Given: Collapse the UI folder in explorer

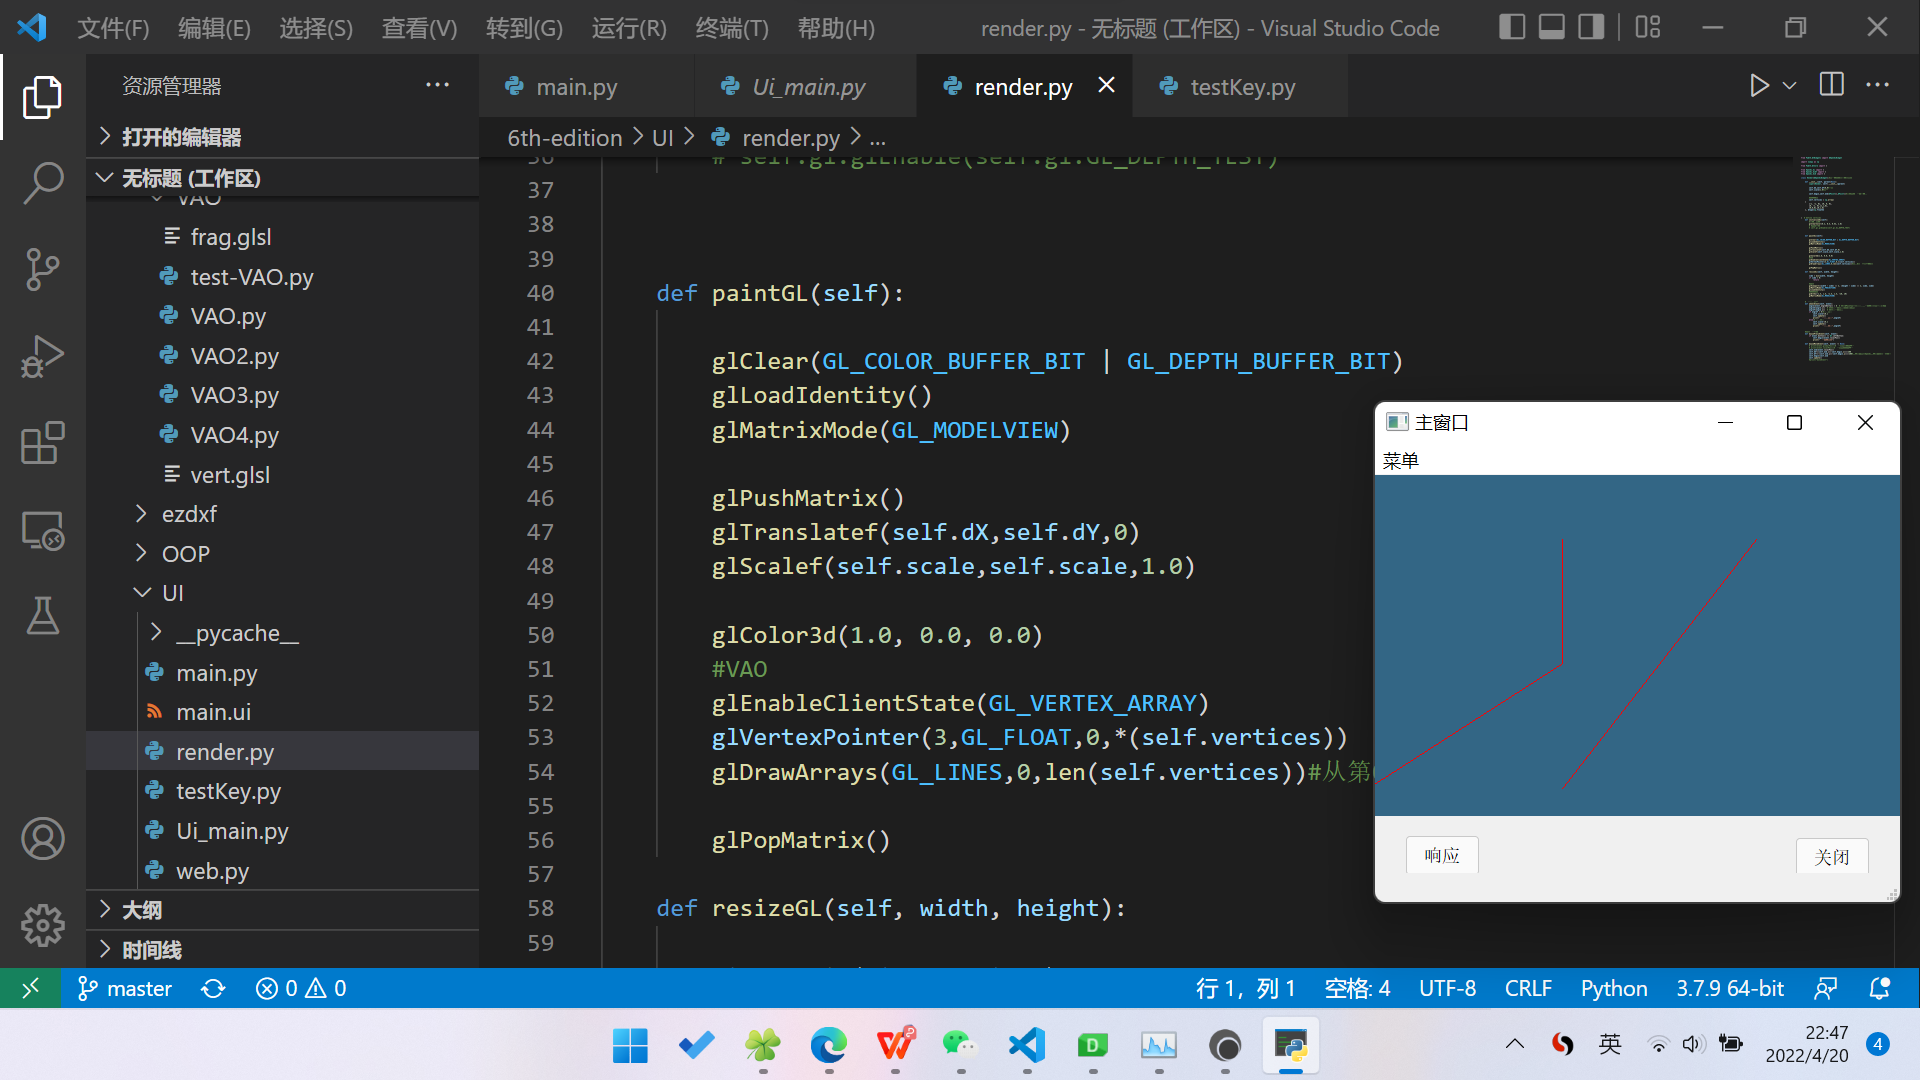Looking at the screenshot, I should coord(172,593).
